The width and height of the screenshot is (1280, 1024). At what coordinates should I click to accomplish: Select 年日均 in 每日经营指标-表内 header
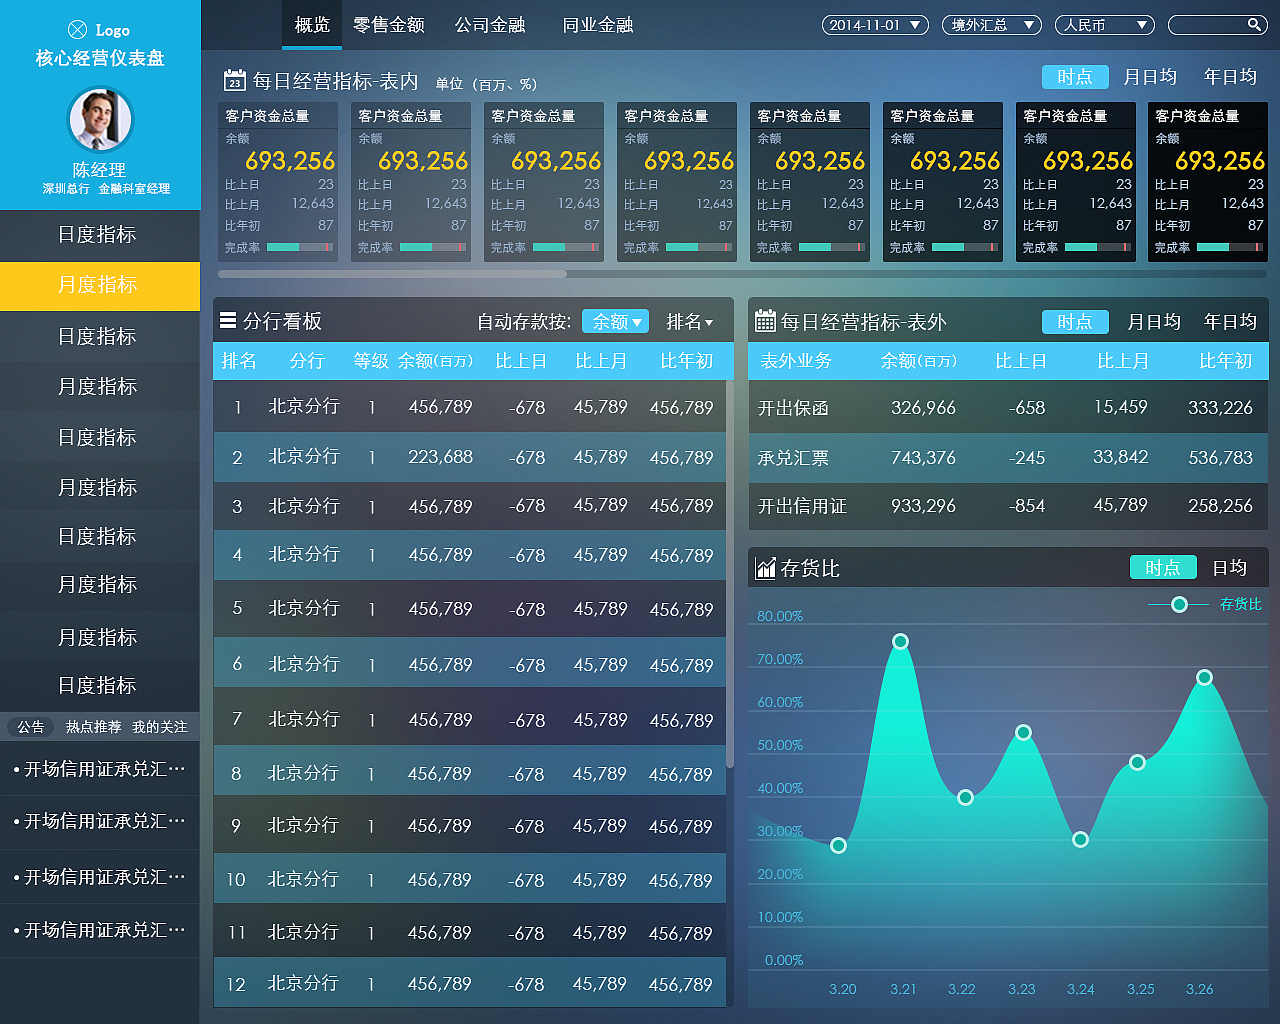[x=1230, y=77]
